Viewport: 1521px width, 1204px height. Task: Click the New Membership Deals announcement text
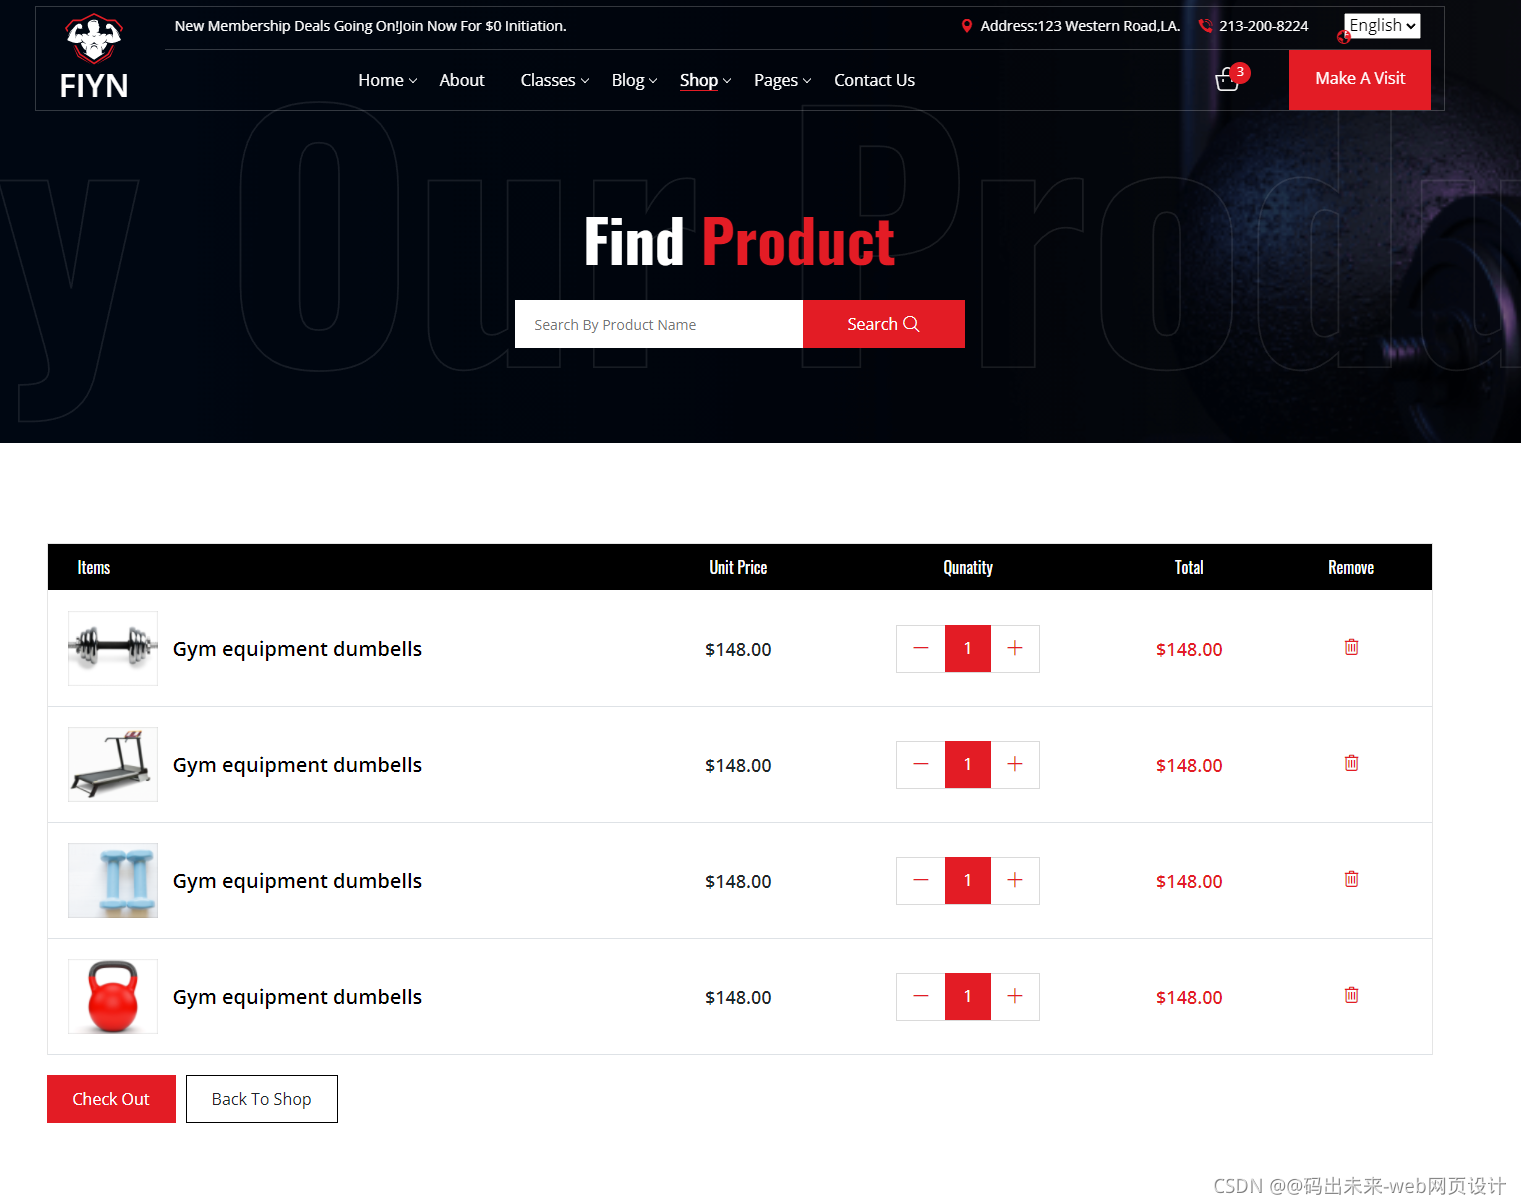tap(370, 26)
